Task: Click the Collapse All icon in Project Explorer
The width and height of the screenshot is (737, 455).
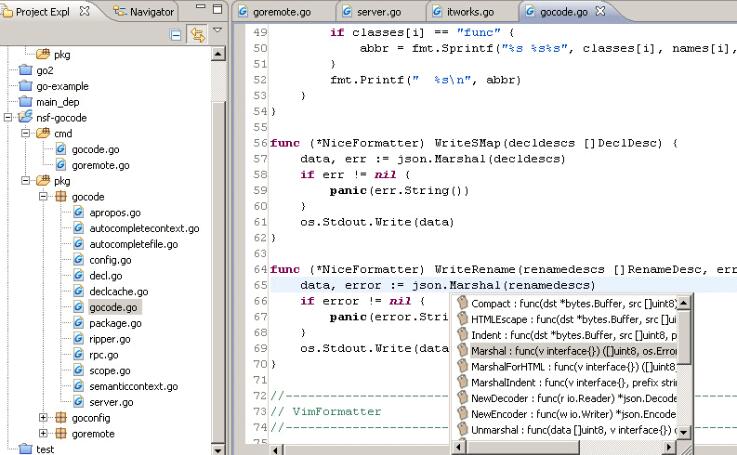Action: click(x=176, y=35)
